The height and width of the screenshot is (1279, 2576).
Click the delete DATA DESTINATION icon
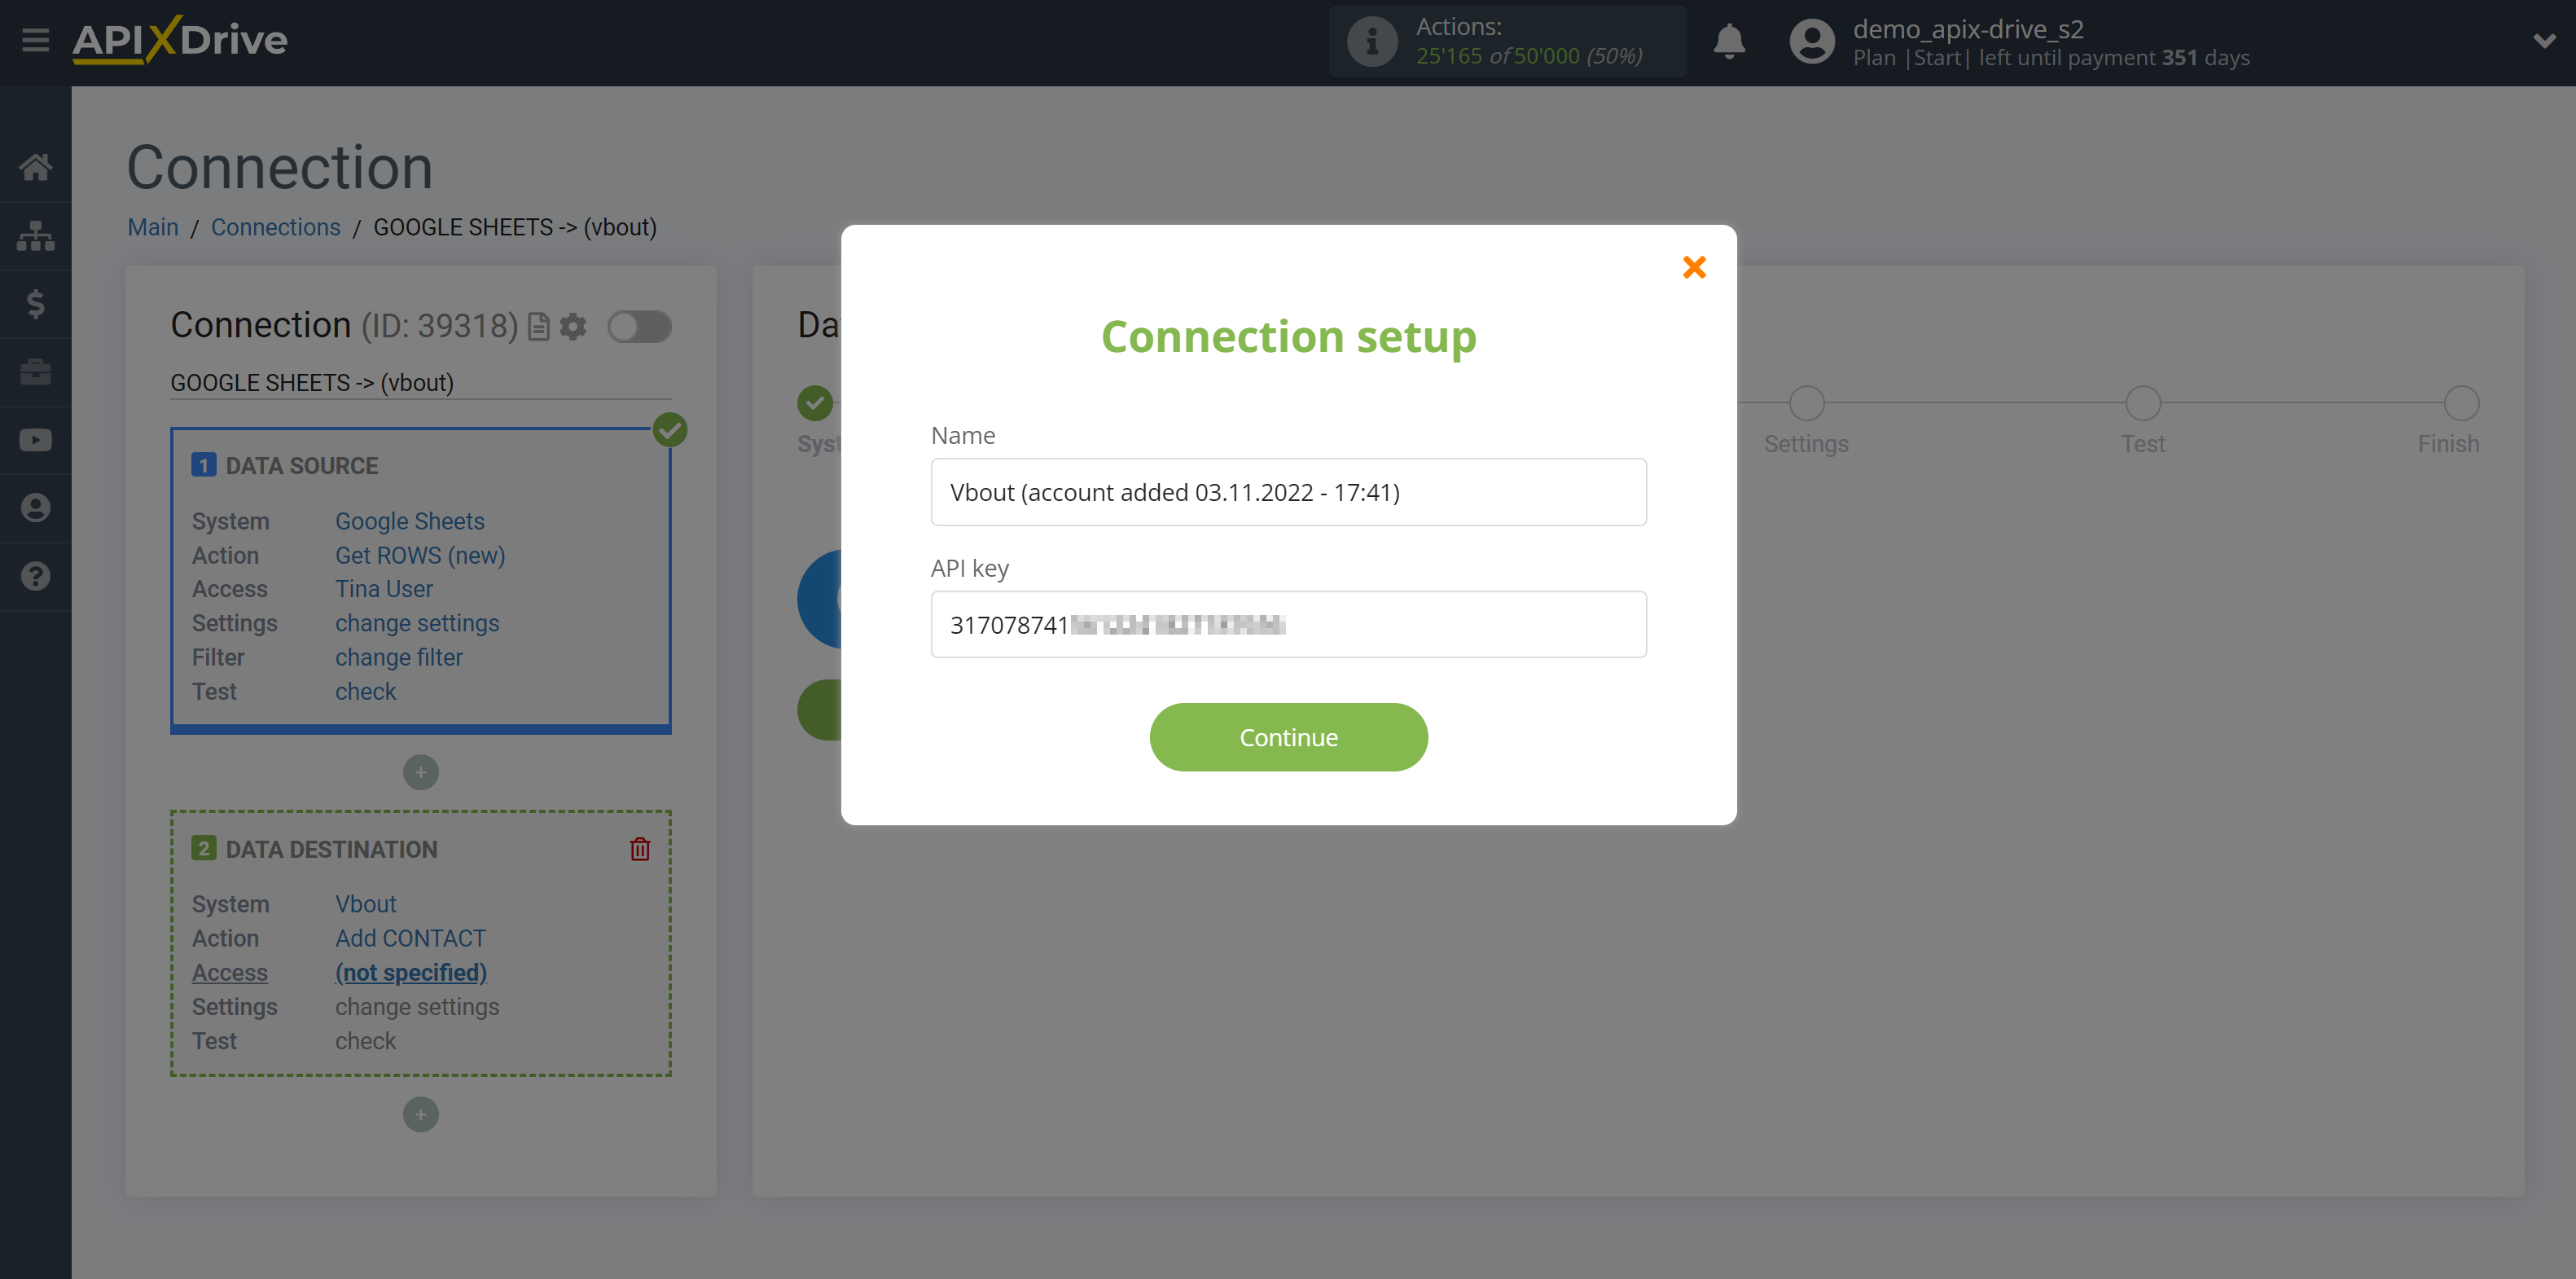tap(641, 848)
